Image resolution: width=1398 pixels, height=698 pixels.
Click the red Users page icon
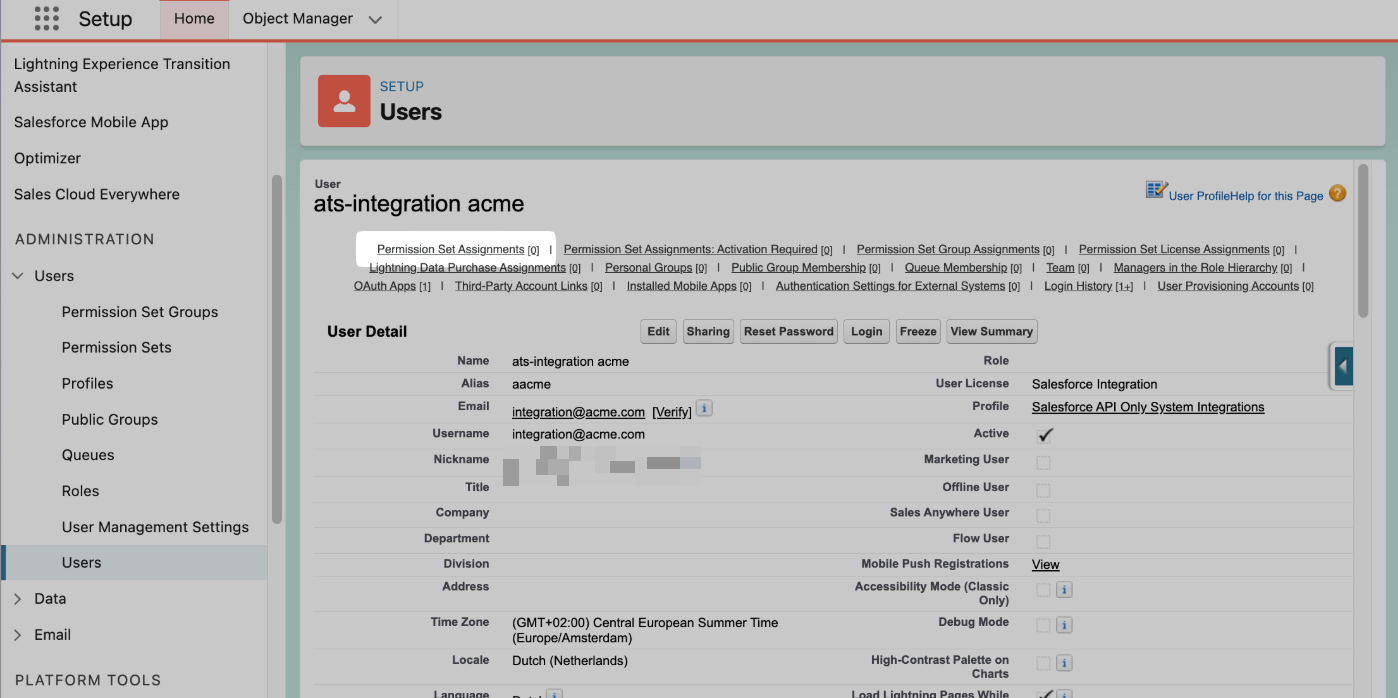(x=344, y=101)
